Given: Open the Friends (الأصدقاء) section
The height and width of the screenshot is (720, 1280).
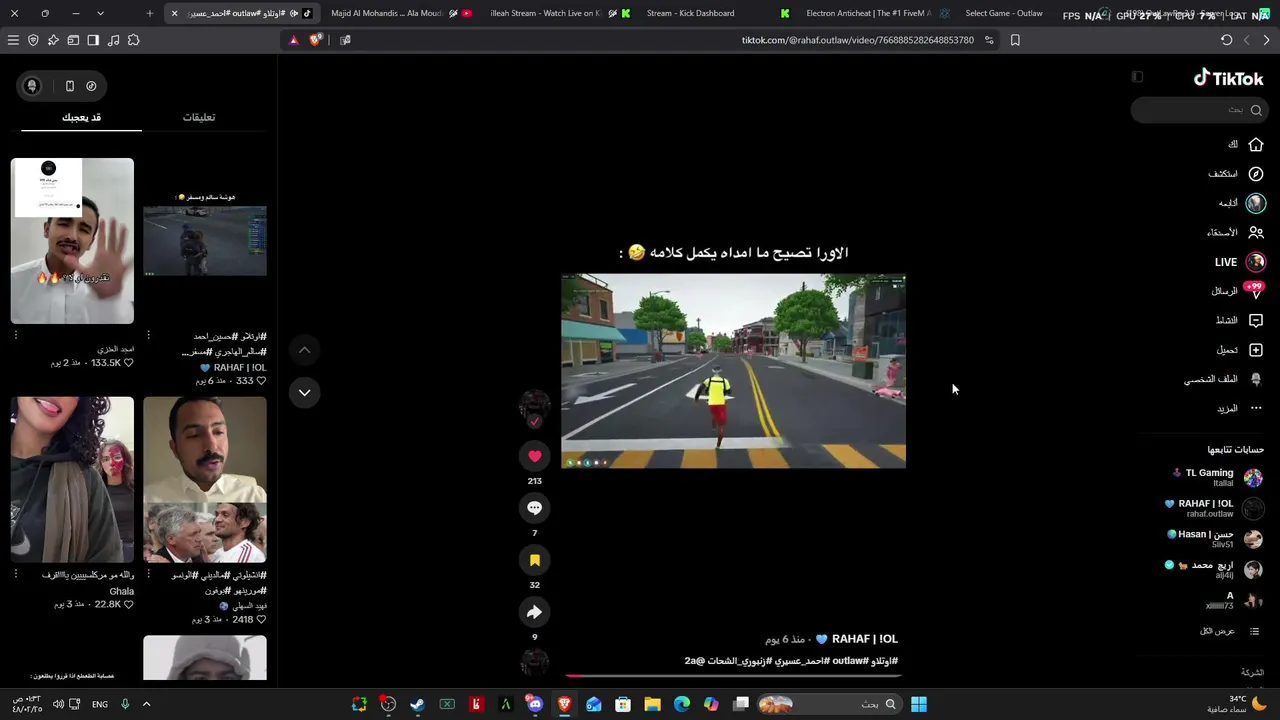Looking at the screenshot, I should [x=1235, y=232].
